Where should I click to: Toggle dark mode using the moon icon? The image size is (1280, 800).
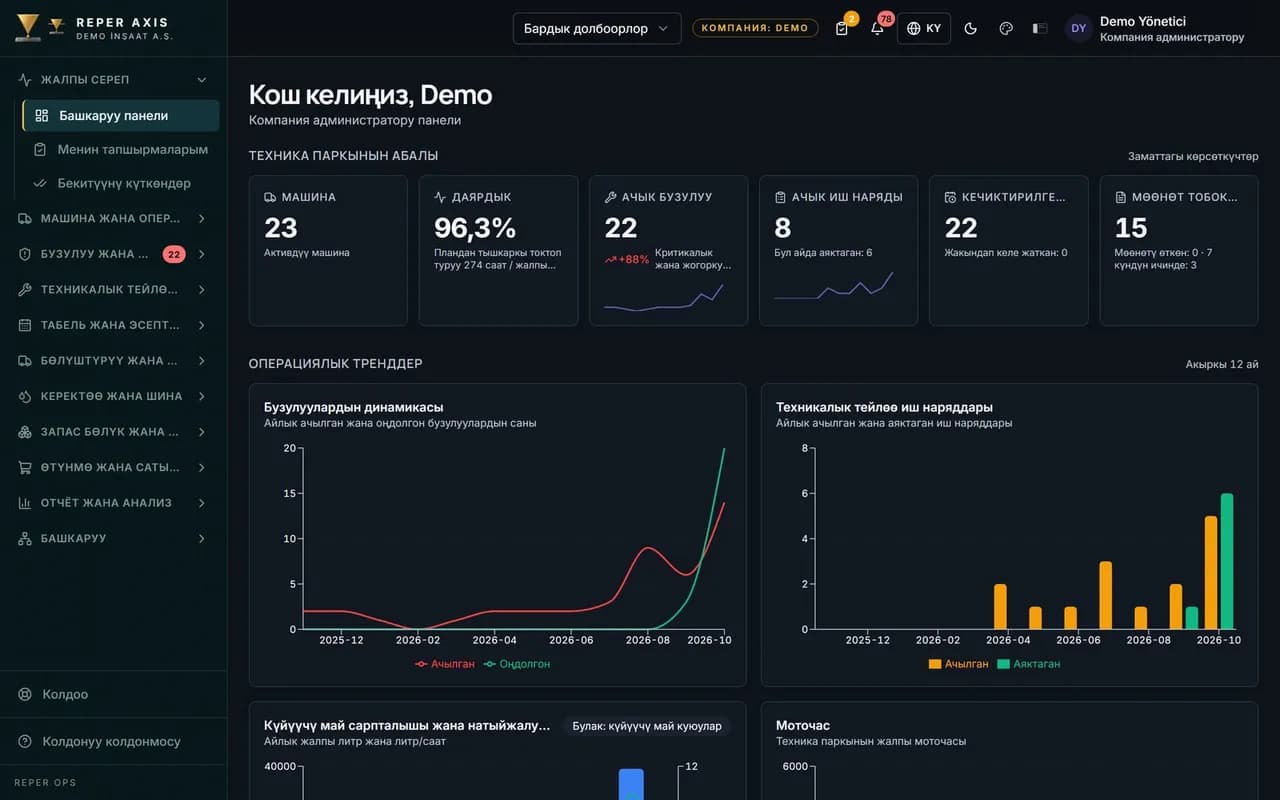tap(970, 28)
